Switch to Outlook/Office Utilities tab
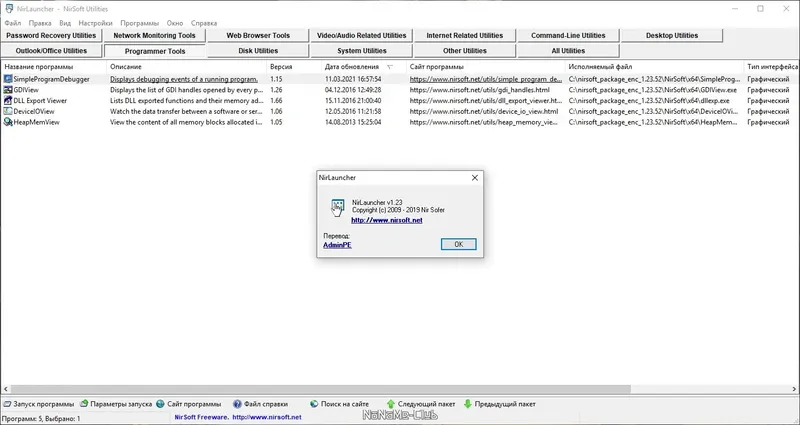 51,51
